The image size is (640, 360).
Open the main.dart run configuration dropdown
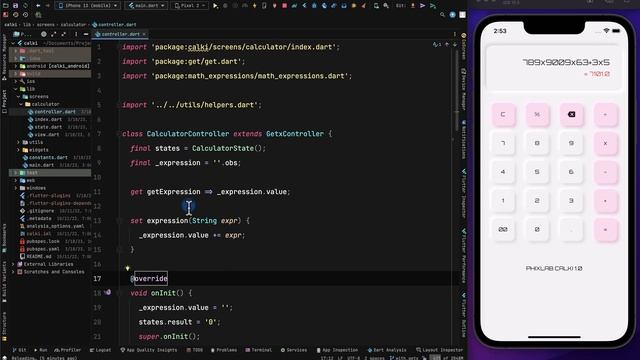[x=146, y=6]
